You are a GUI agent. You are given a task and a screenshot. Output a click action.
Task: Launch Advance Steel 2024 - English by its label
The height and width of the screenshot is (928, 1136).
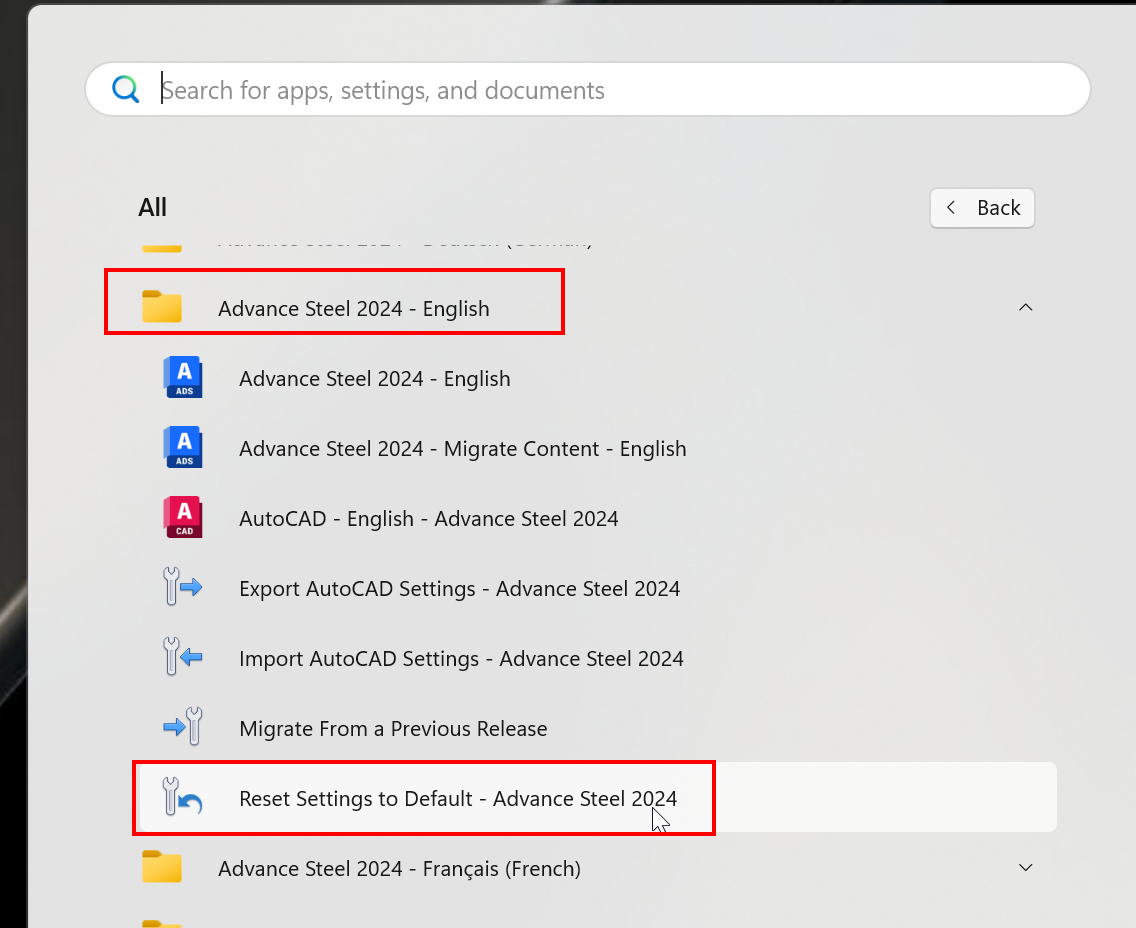click(375, 379)
